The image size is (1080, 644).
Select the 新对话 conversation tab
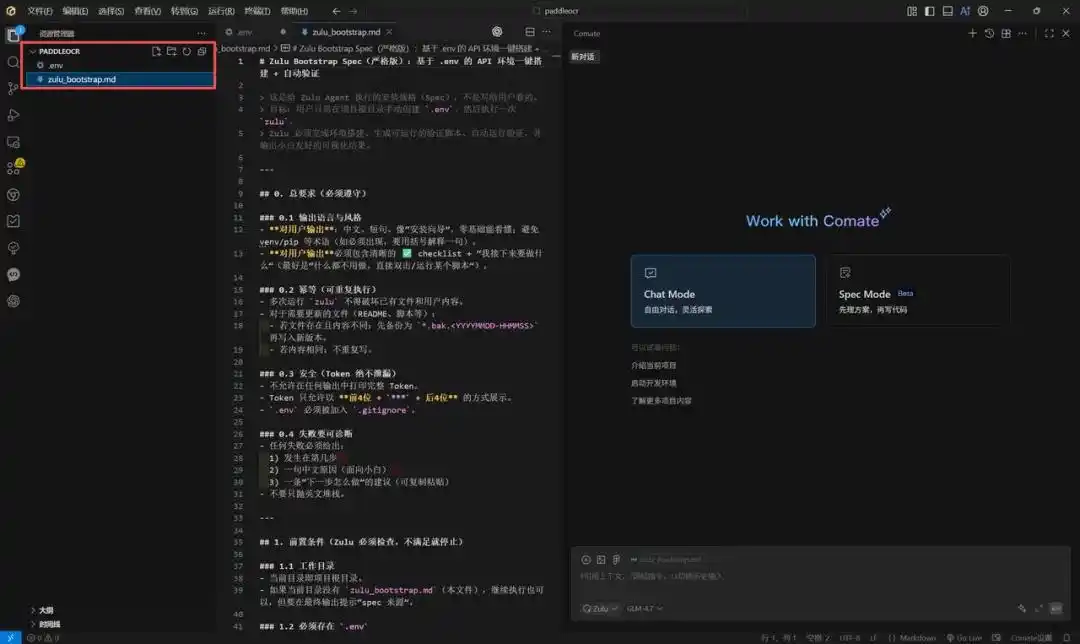click(583, 56)
